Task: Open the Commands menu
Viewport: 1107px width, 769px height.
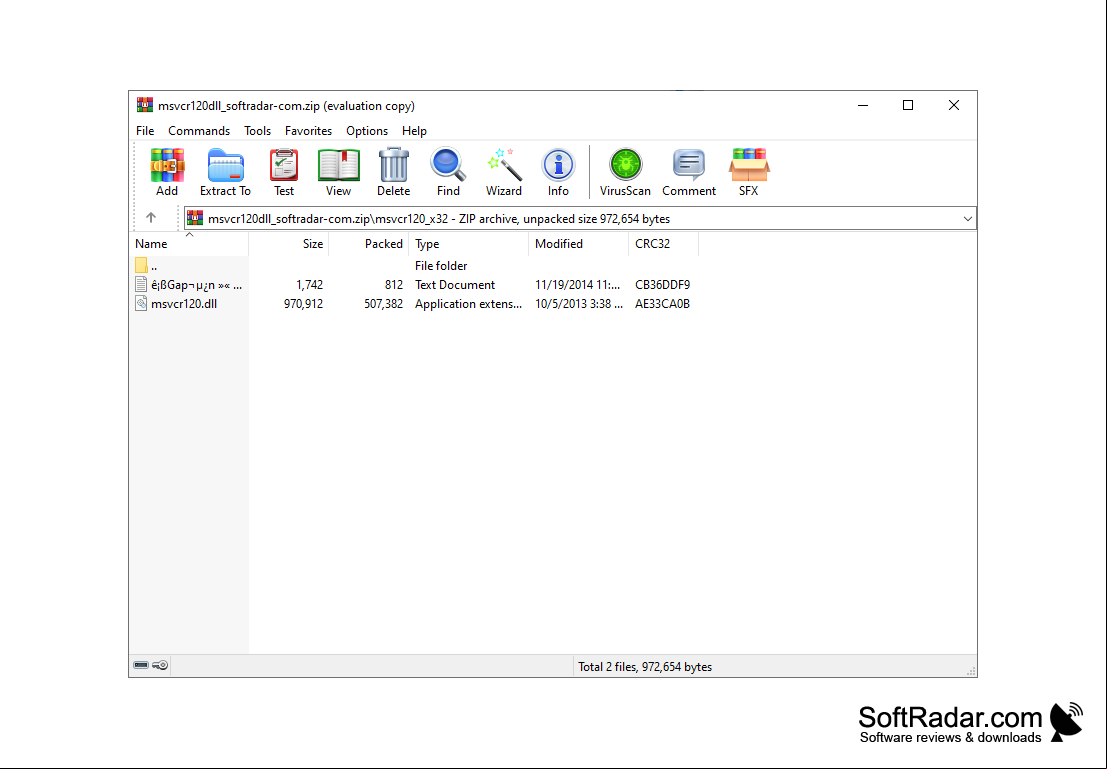Action: pos(199,131)
